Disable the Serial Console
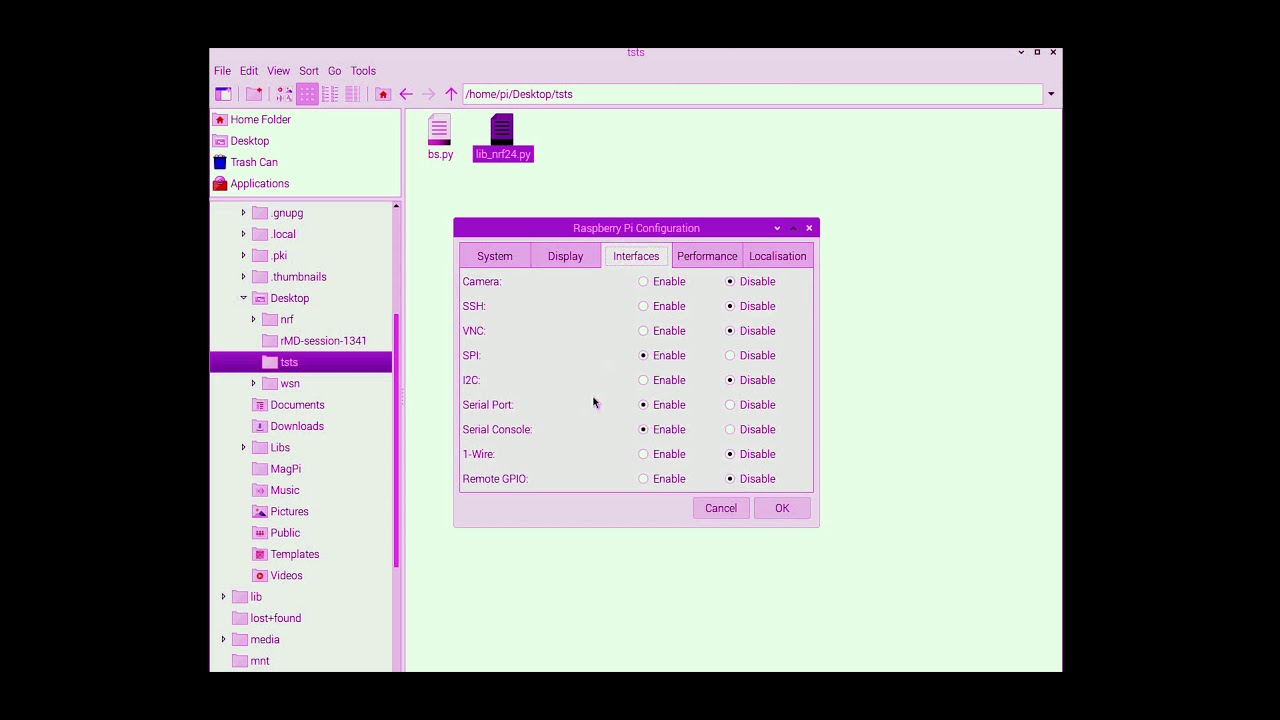 [x=730, y=430]
